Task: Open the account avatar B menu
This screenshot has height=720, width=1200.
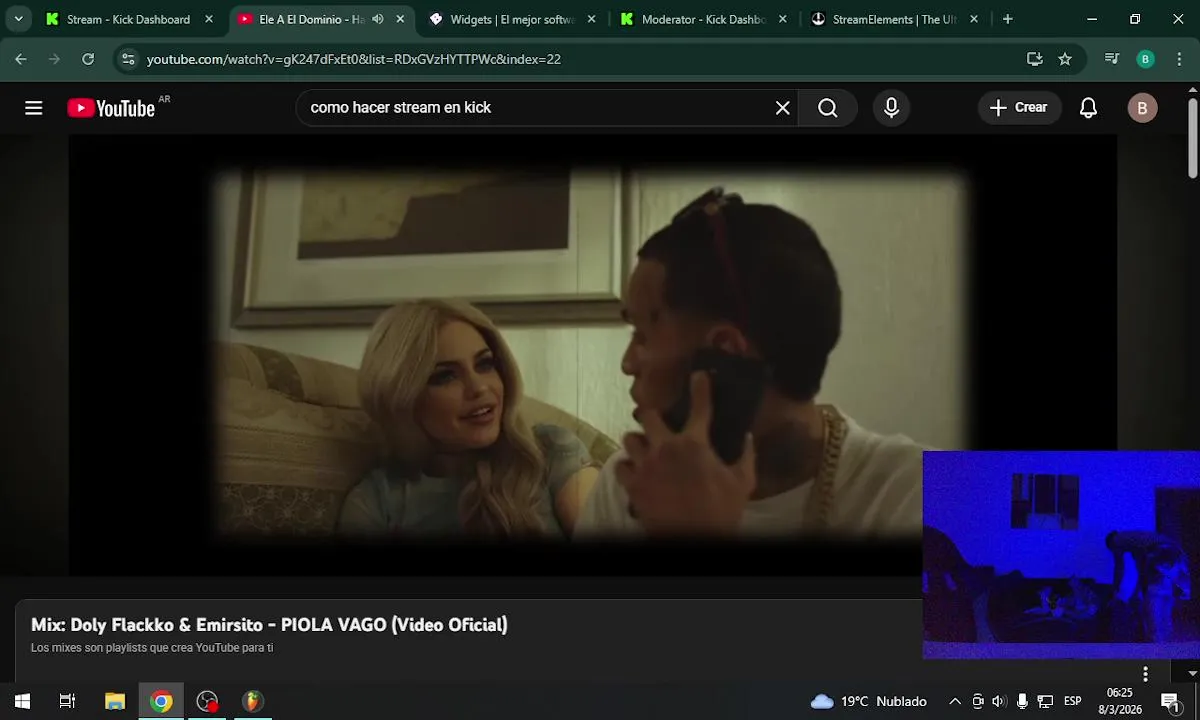Action: [x=1142, y=108]
